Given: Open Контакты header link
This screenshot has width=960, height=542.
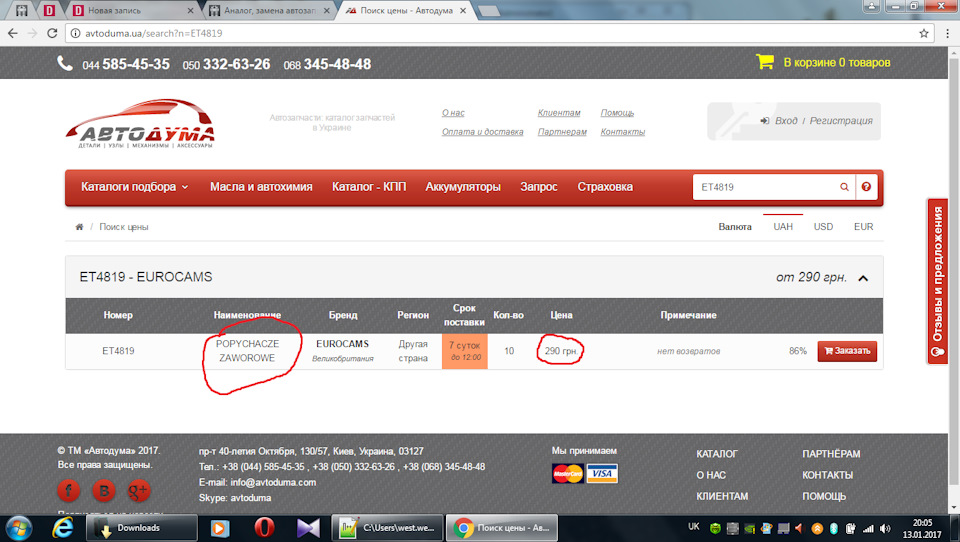Looking at the screenshot, I should tap(623, 132).
